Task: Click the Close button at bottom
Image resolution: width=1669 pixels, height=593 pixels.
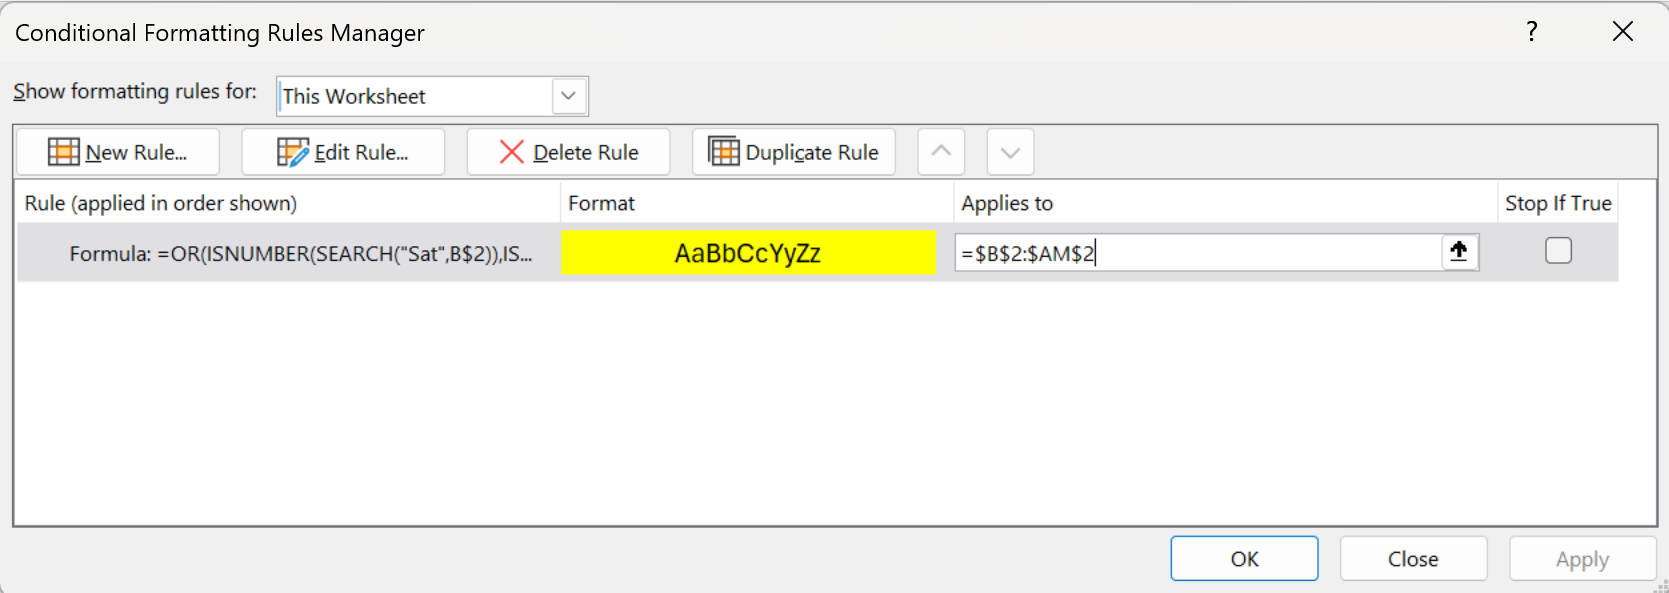Action: point(1413,559)
